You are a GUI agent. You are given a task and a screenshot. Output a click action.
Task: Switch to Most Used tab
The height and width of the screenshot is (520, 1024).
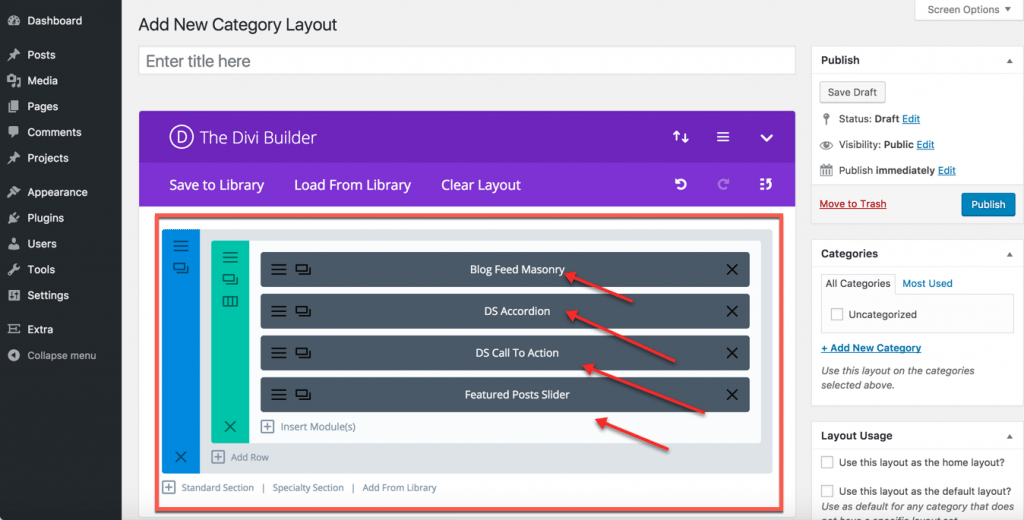click(x=927, y=284)
